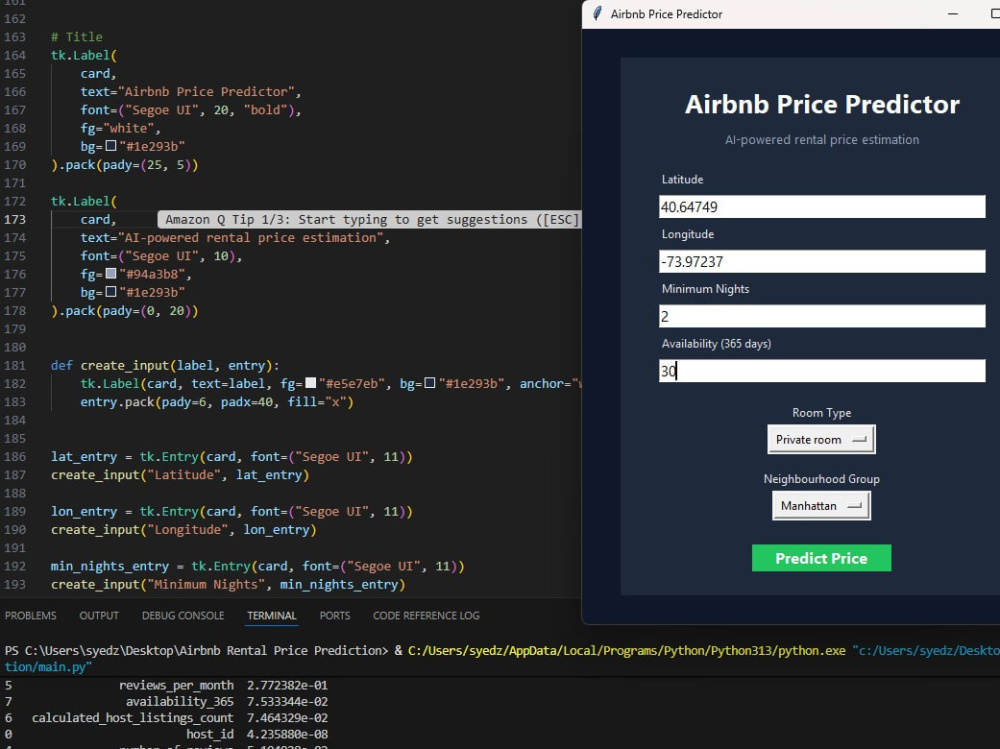
Task: Click the bg color swatch on line 182
Action: (x=430, y=383)
